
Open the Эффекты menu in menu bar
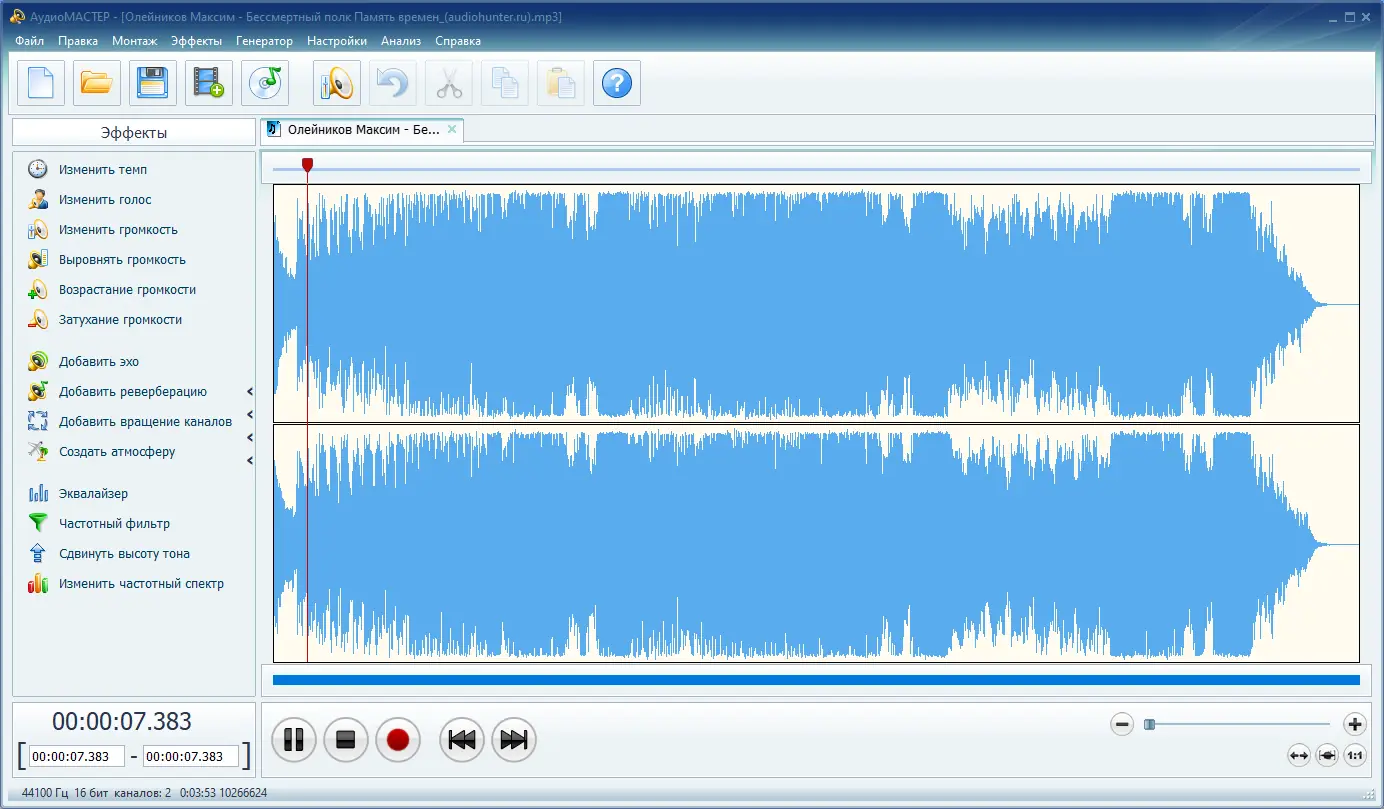(x=197, y=41)
